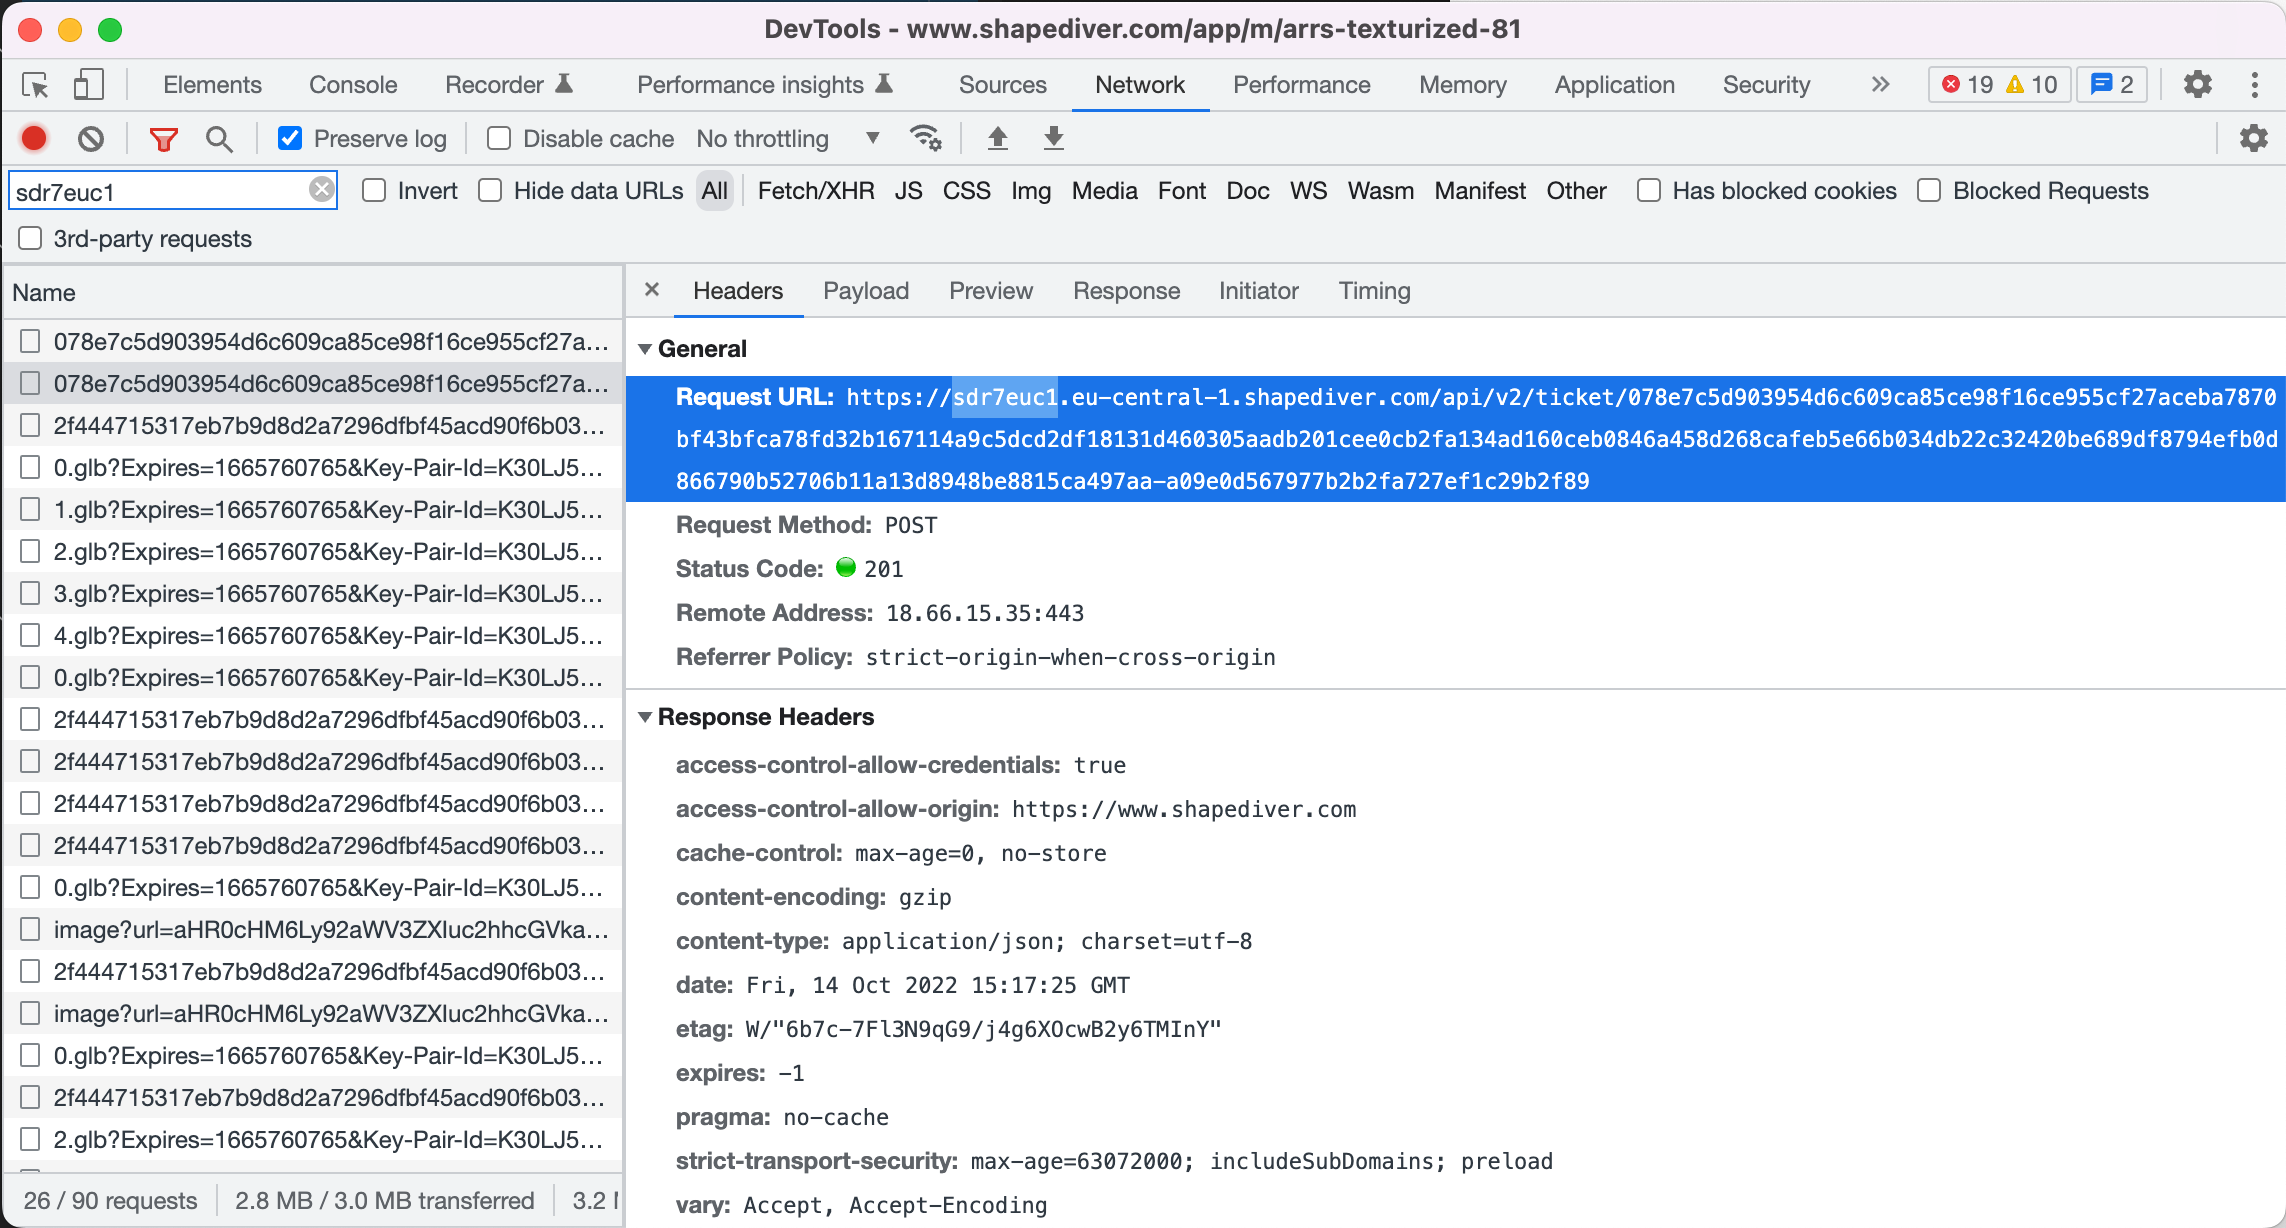Switch to the Payload tab
The width and height of the screenshot is (2286, 1228).
click(x=866, y=291)
